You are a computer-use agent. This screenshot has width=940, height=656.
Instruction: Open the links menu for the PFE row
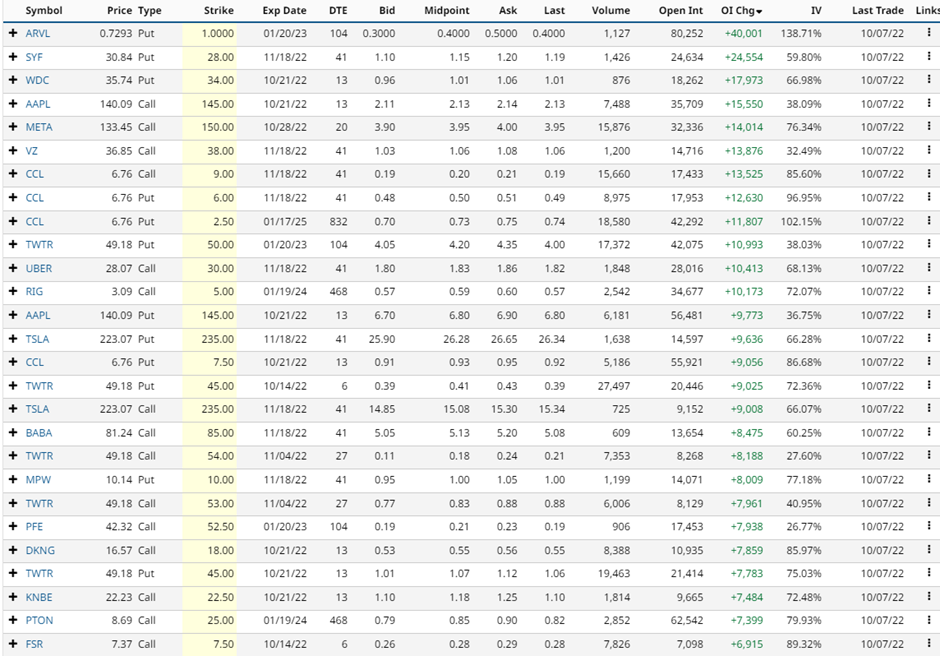[x=929, y=526]
